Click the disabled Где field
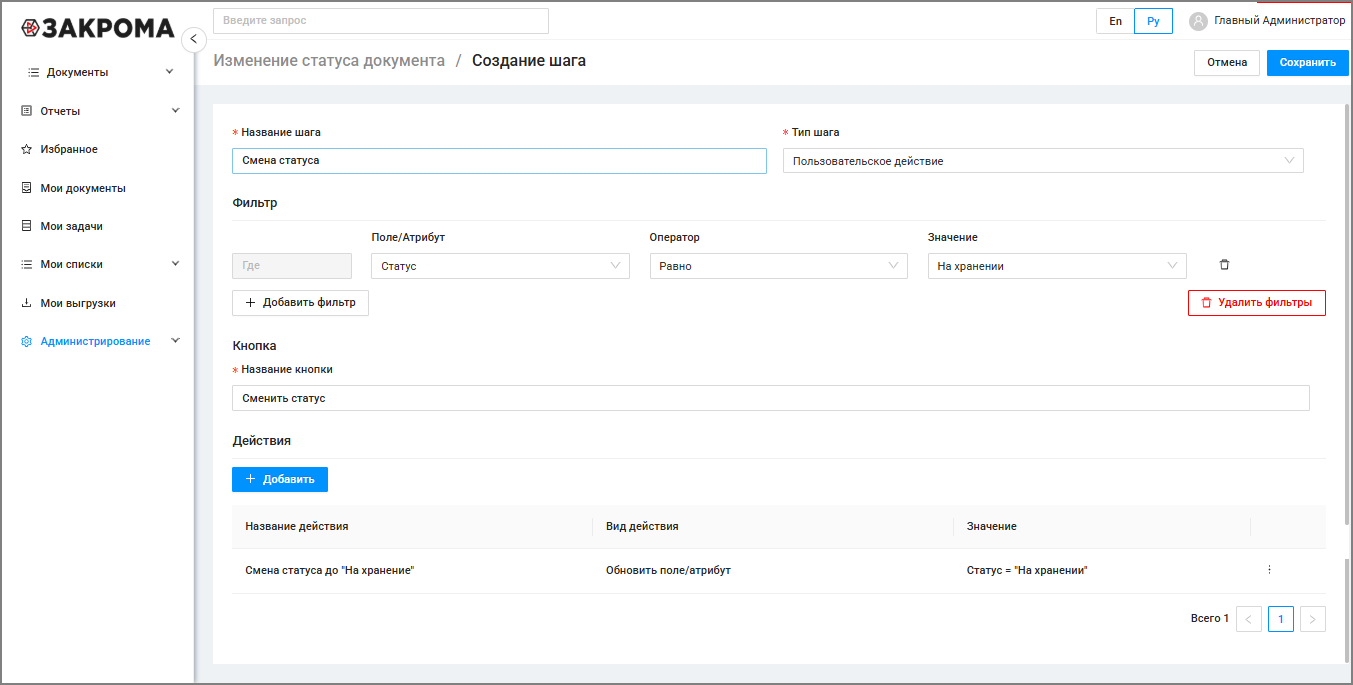This screenshot has height=685, width=1353. point(292,266)
